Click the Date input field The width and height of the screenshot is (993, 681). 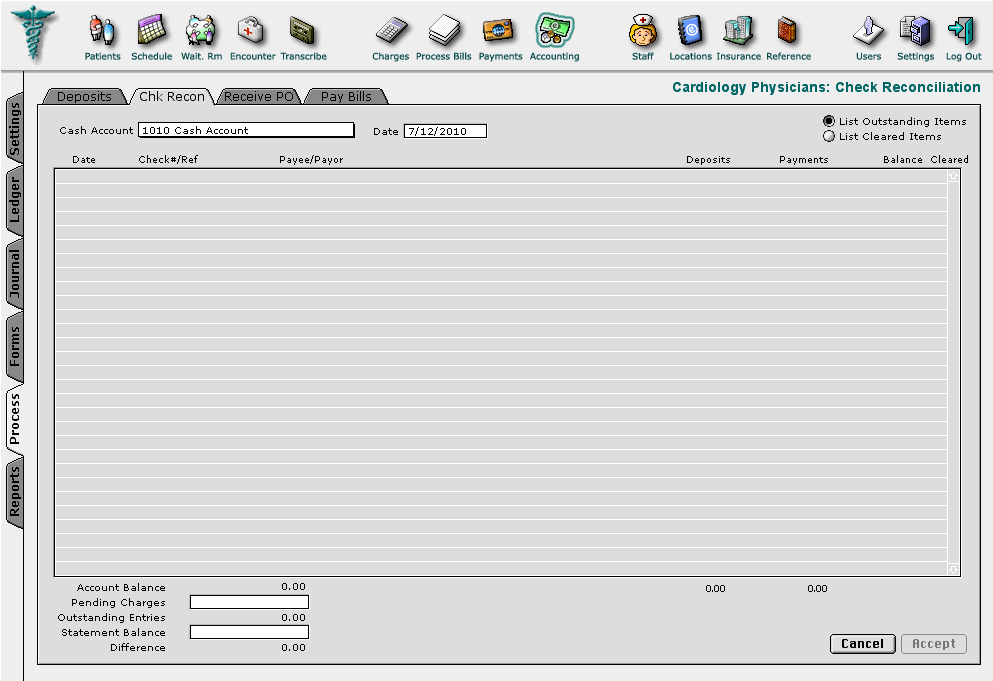click(445, 131)
